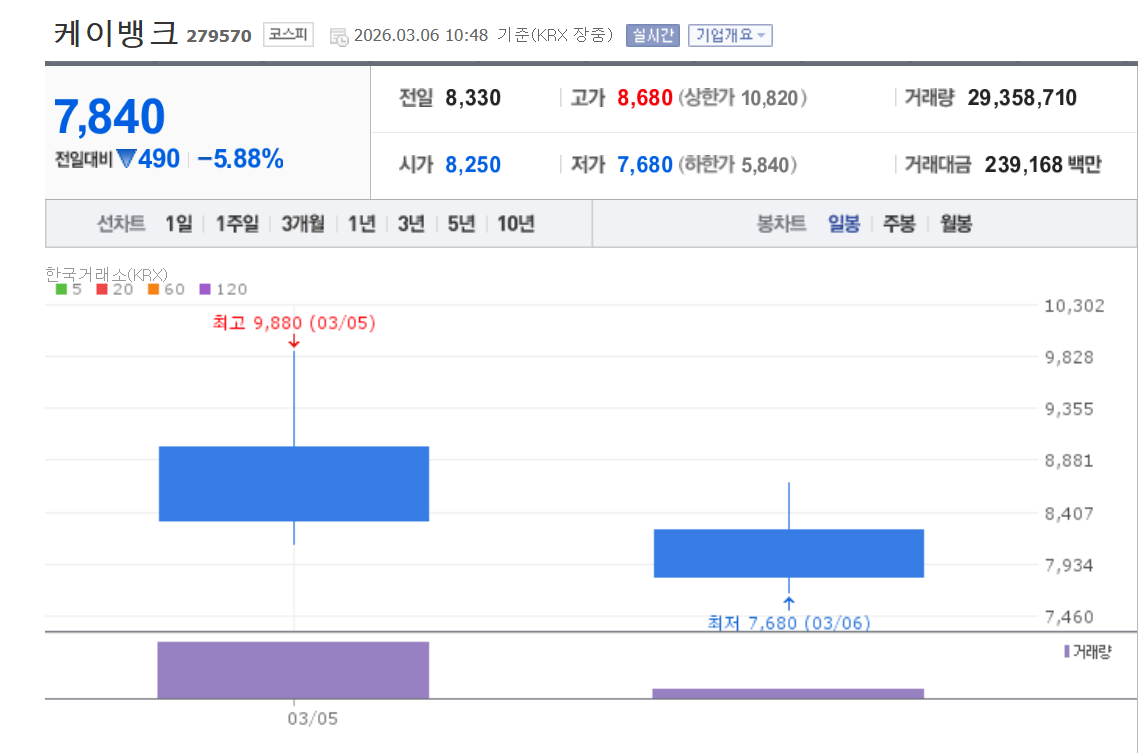The width and height of the screenshot is (1138, 753).
Task: Select the 3년 line chart tab
Action: point(412,223)
